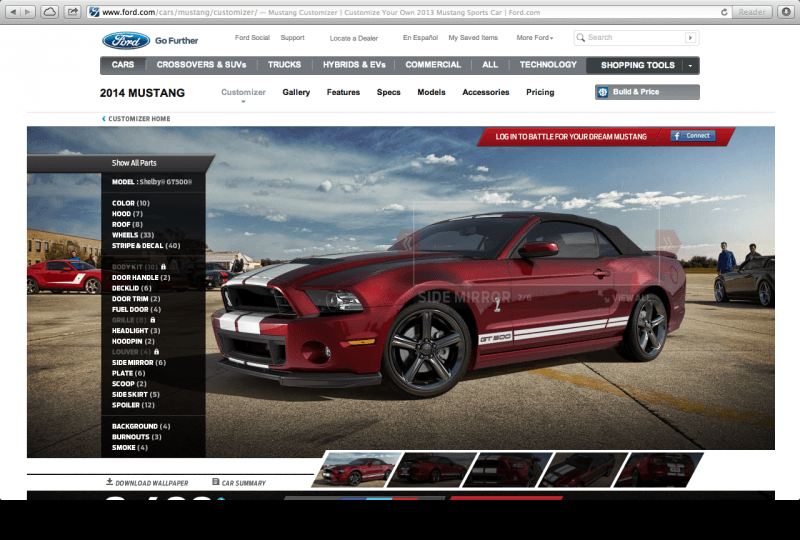This screenshot has width=800, height=540.
Task: Select the TRUCKS navigation tab
Action: (284, 65)
